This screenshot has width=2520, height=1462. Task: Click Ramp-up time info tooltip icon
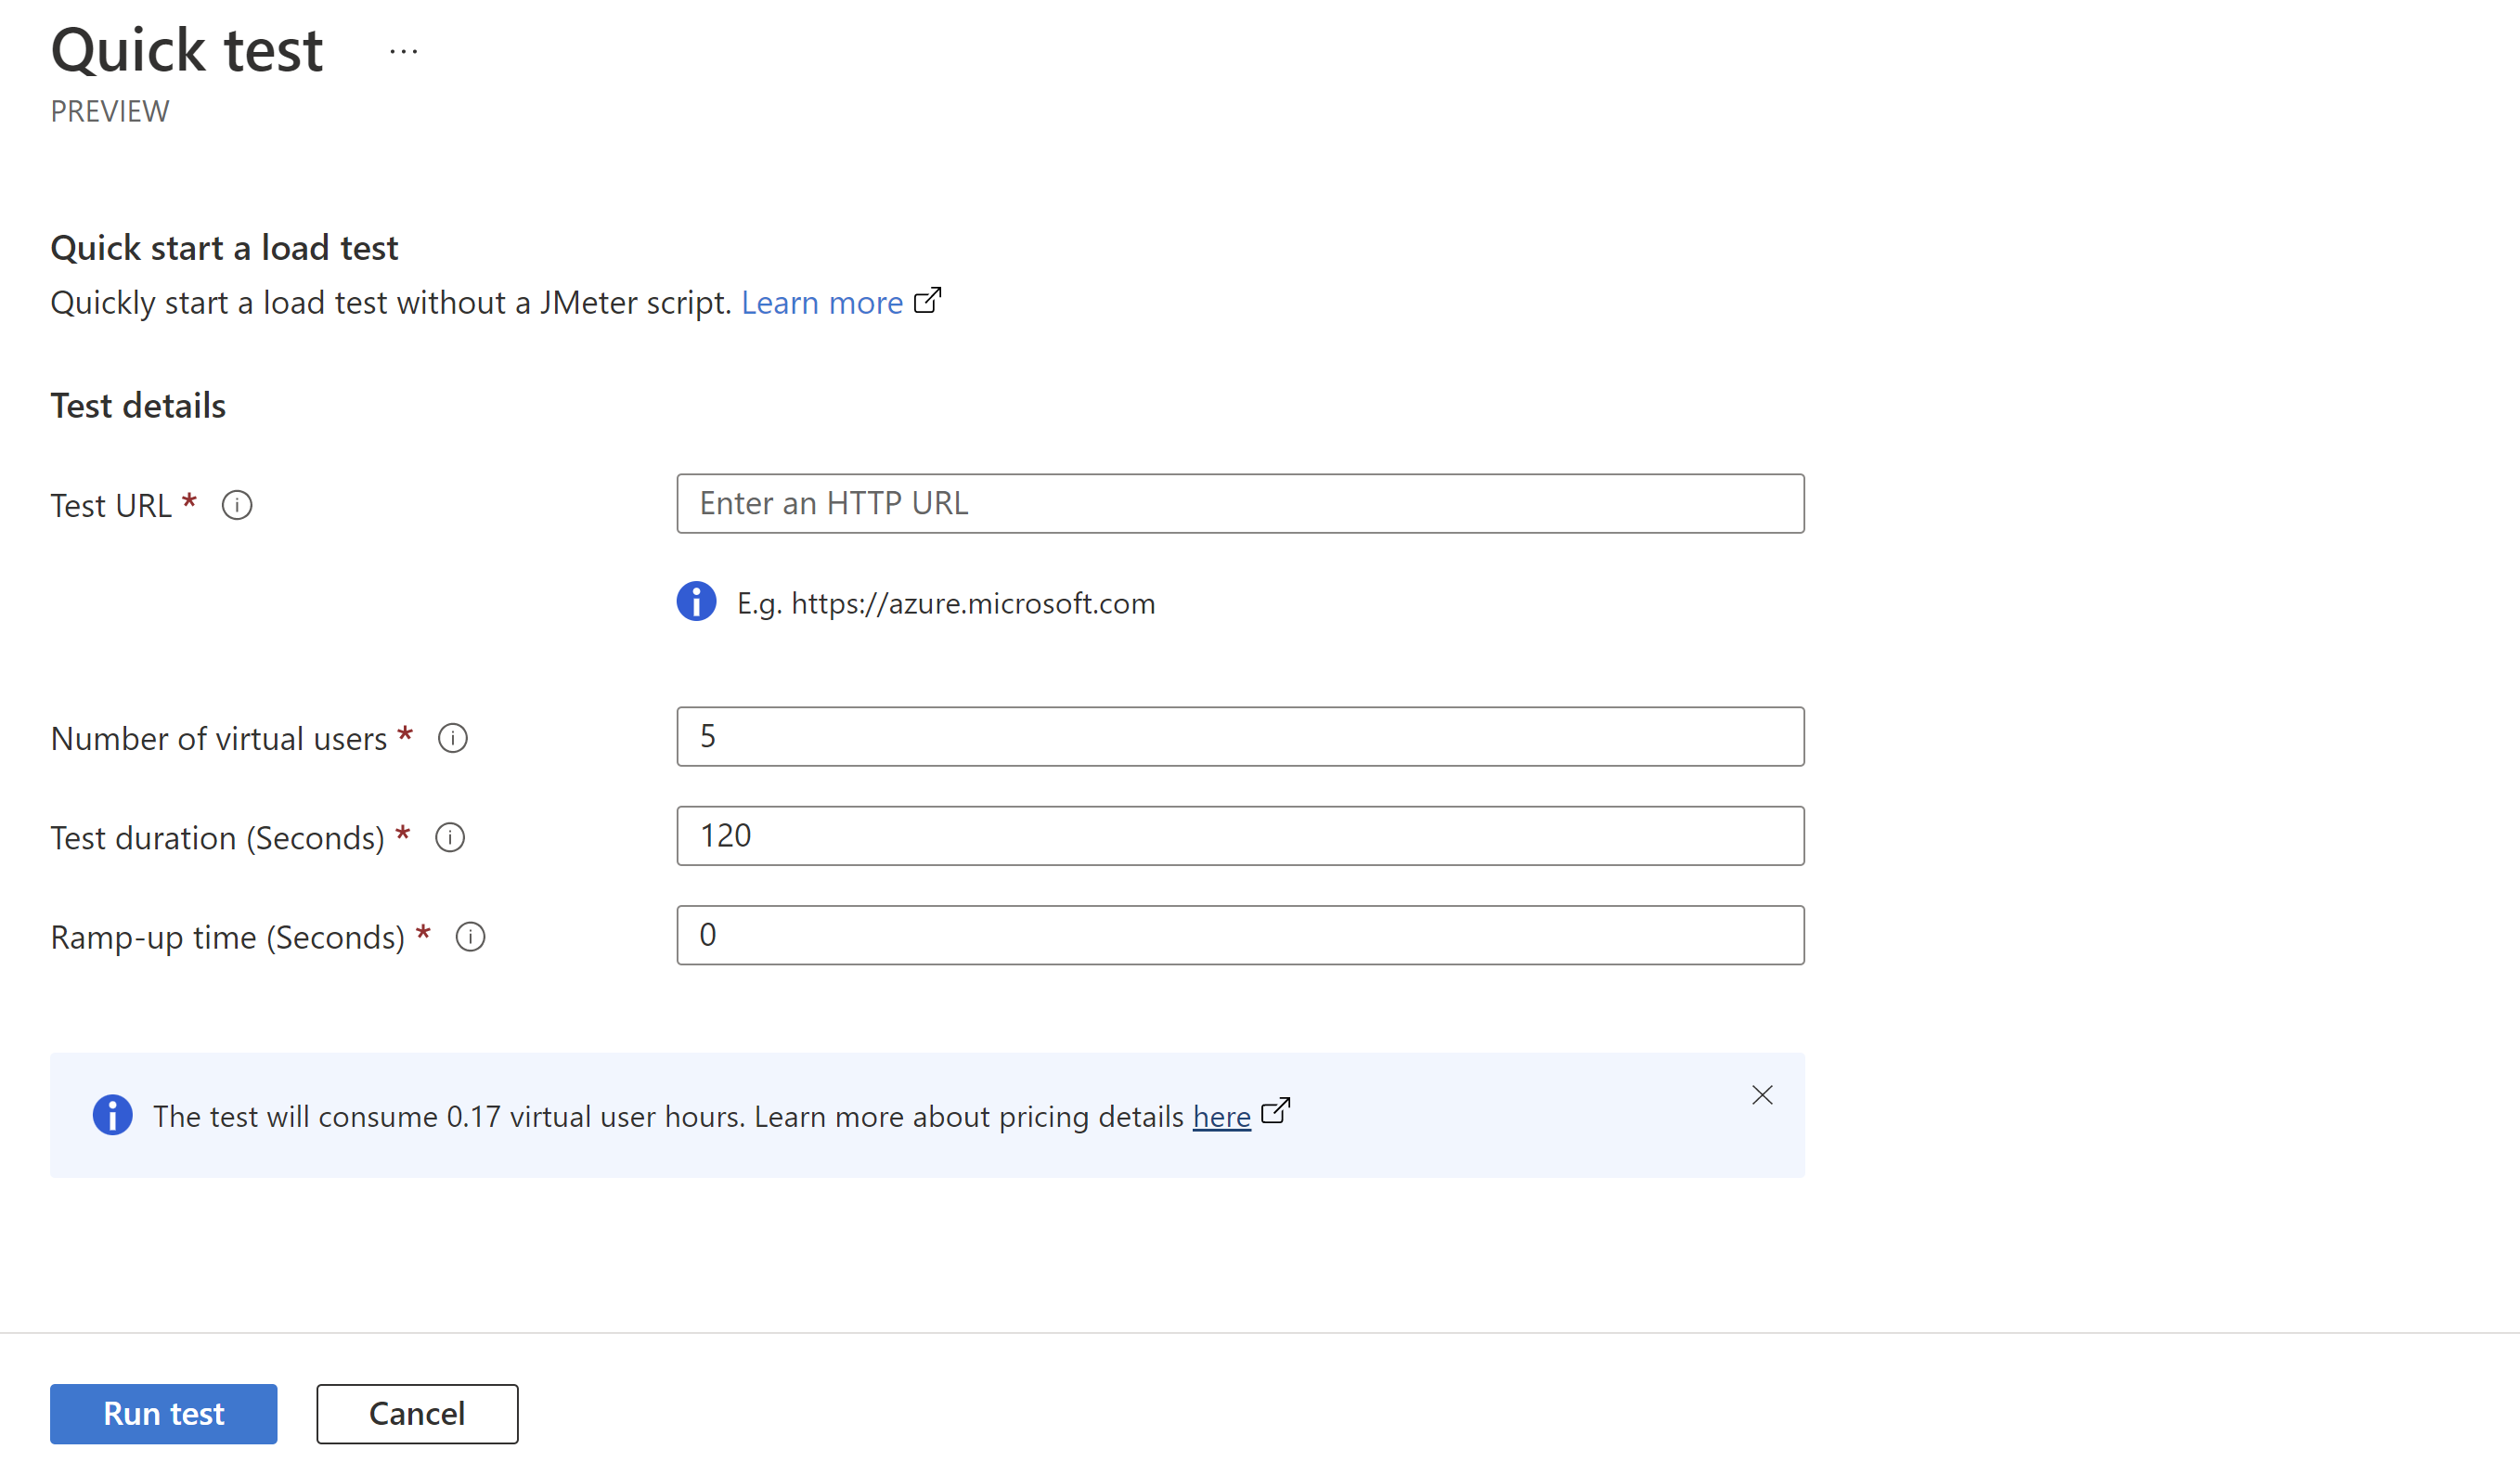point(470,937)
